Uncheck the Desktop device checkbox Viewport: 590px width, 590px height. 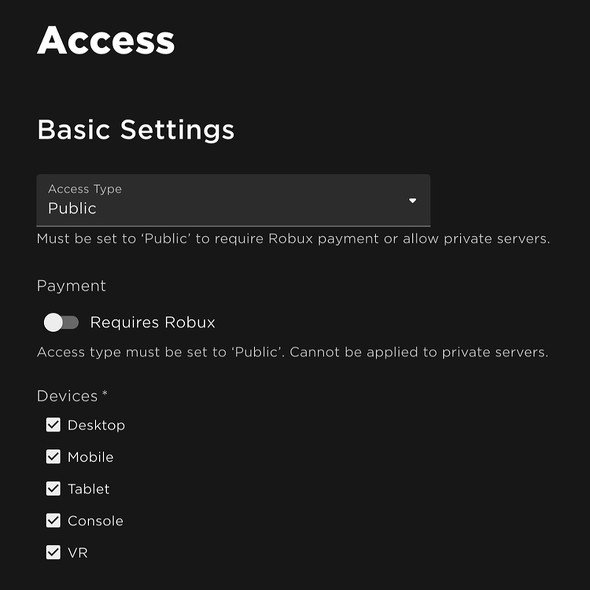click(x=53, y=425)
